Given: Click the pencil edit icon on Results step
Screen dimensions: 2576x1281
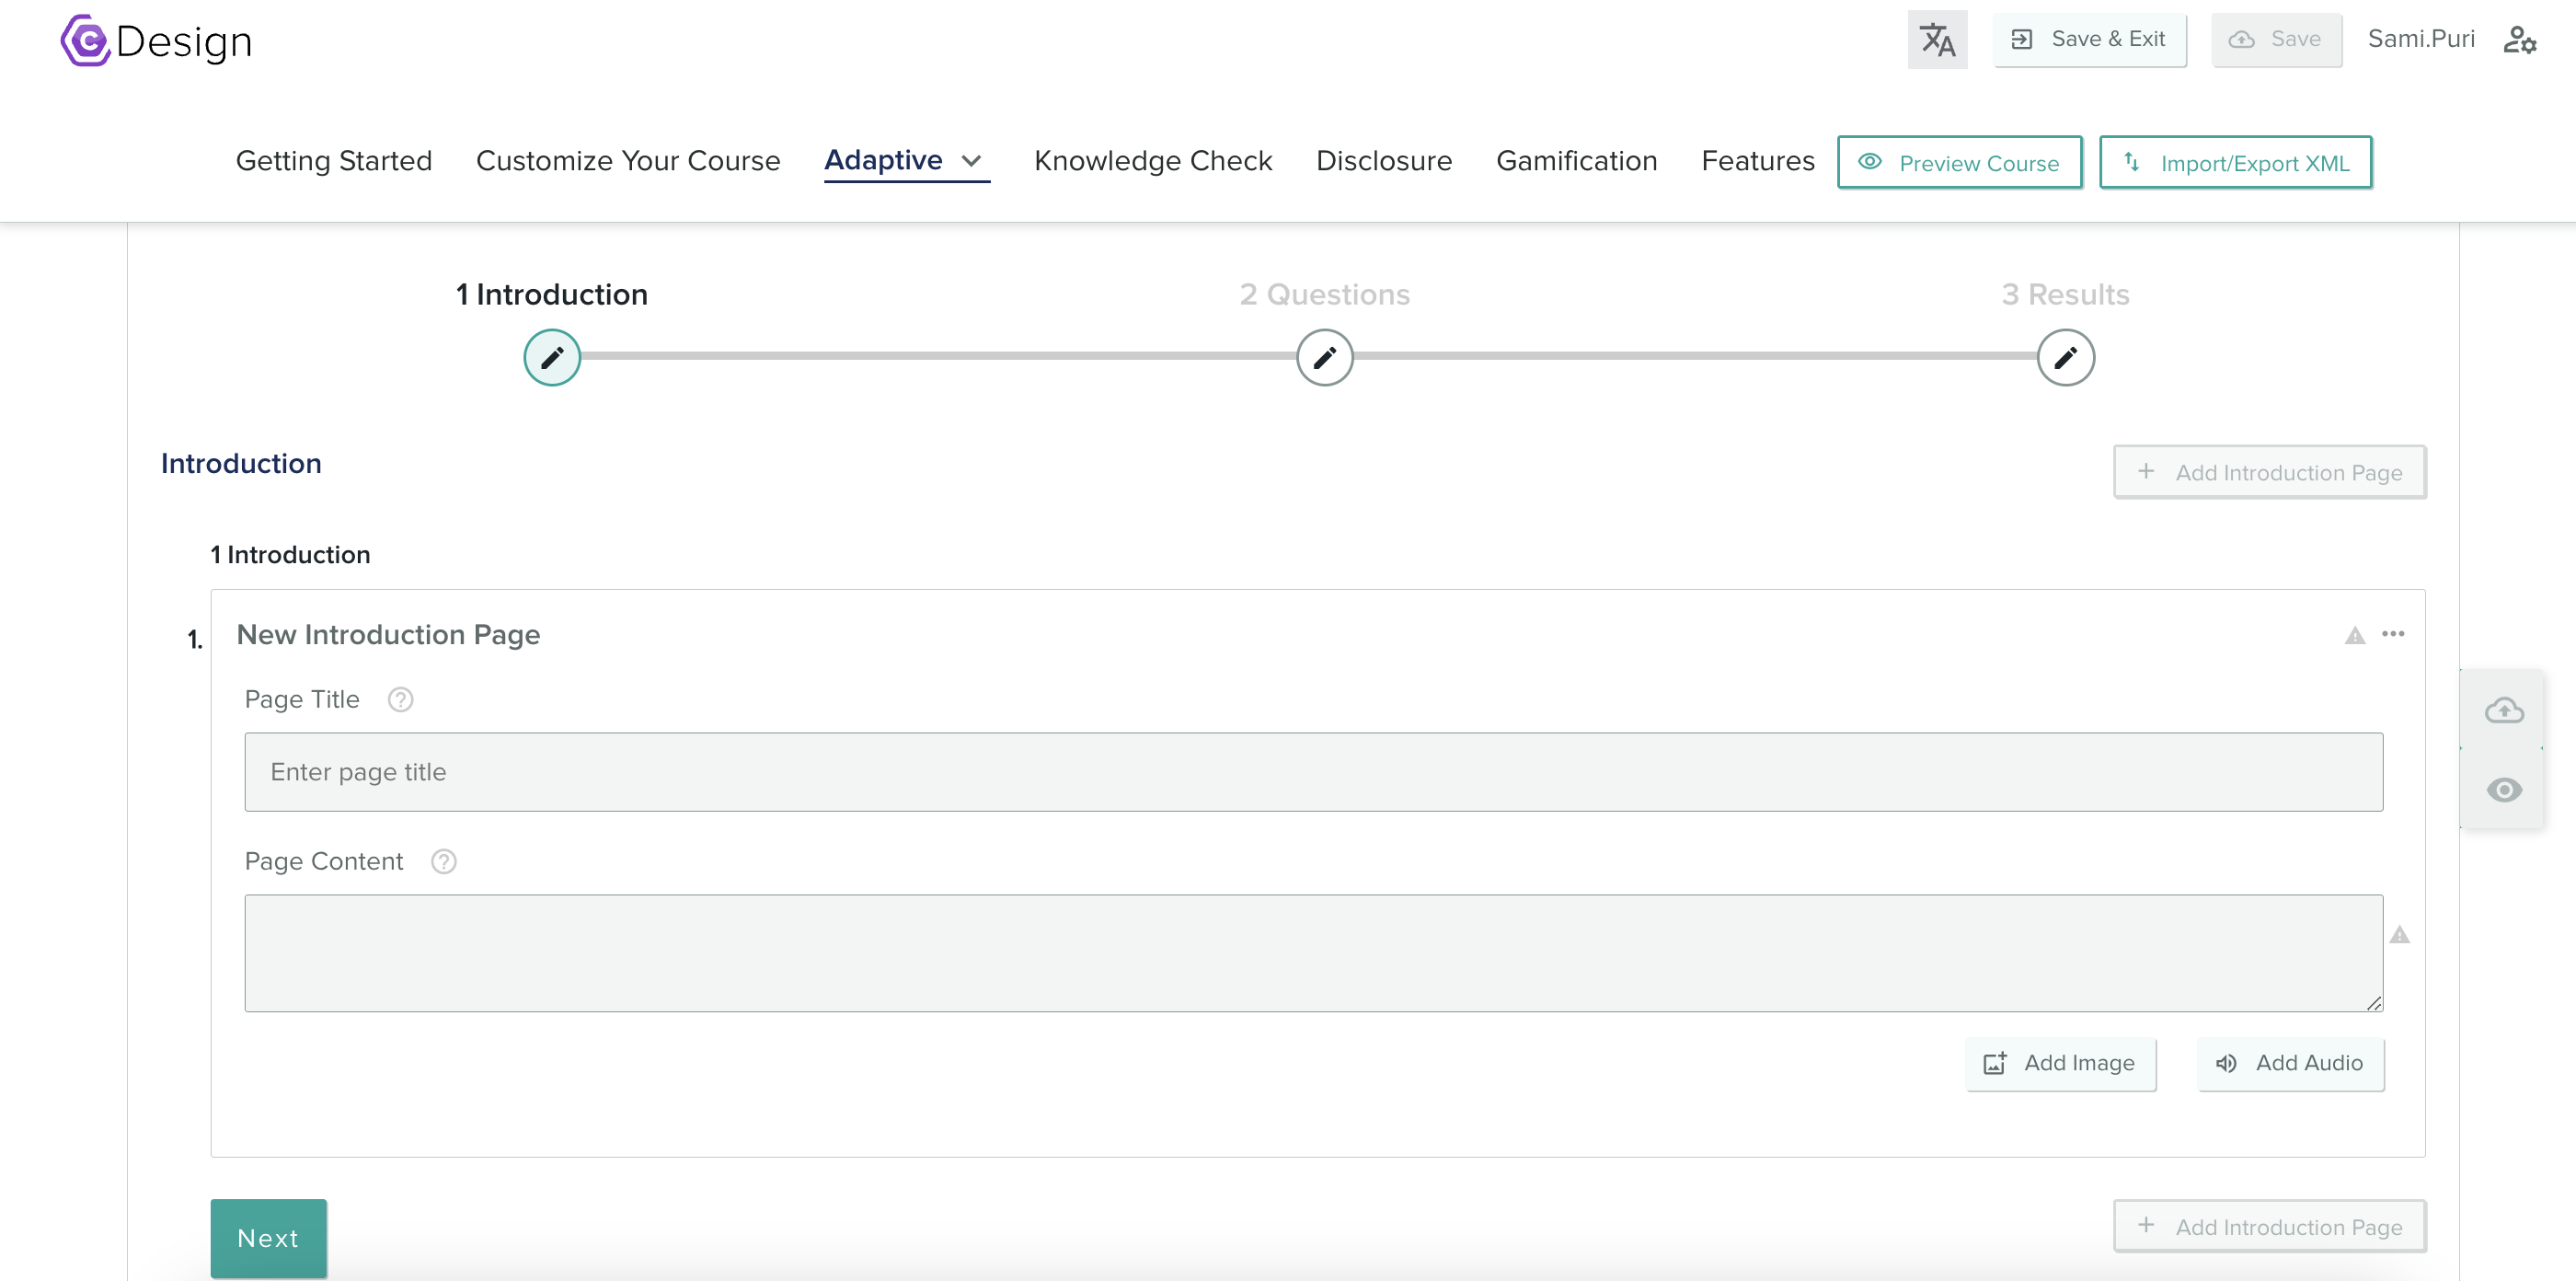Looking at the screenshot, I should click(x=2068, y=356).
